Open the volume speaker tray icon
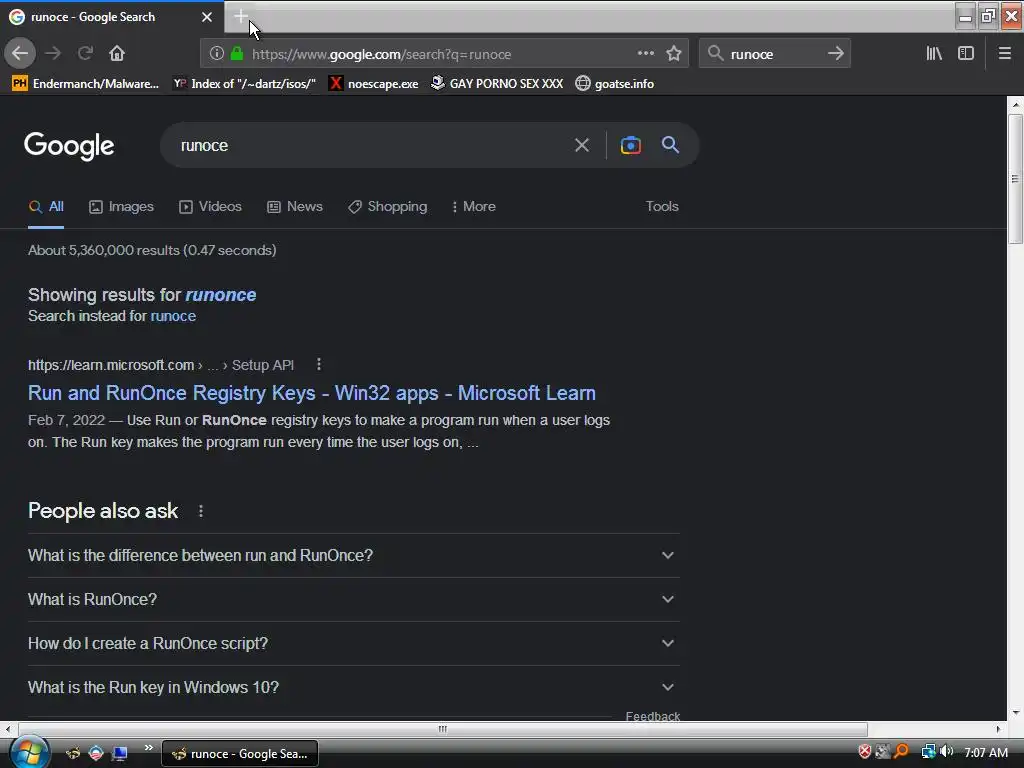The image size is (1024, 768). [946, 752]
